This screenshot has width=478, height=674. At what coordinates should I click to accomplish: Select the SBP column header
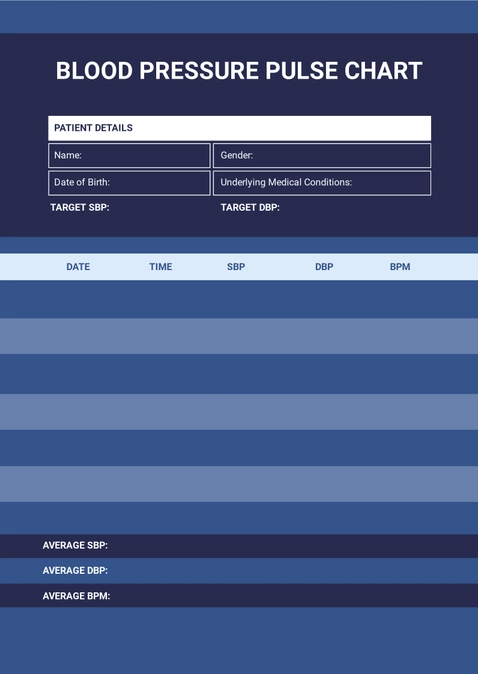[x=236, y=267]
